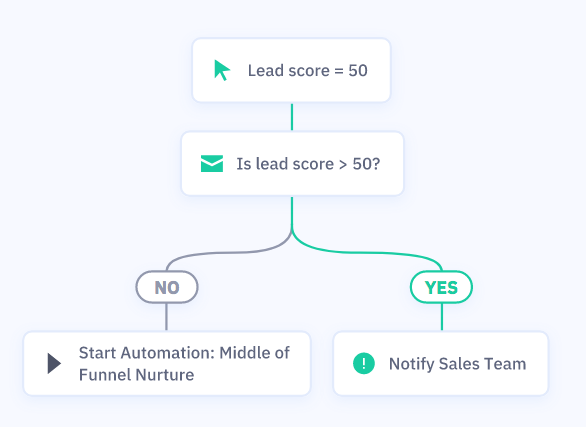Click green connector between trigger and condition

tap(292, 117)
